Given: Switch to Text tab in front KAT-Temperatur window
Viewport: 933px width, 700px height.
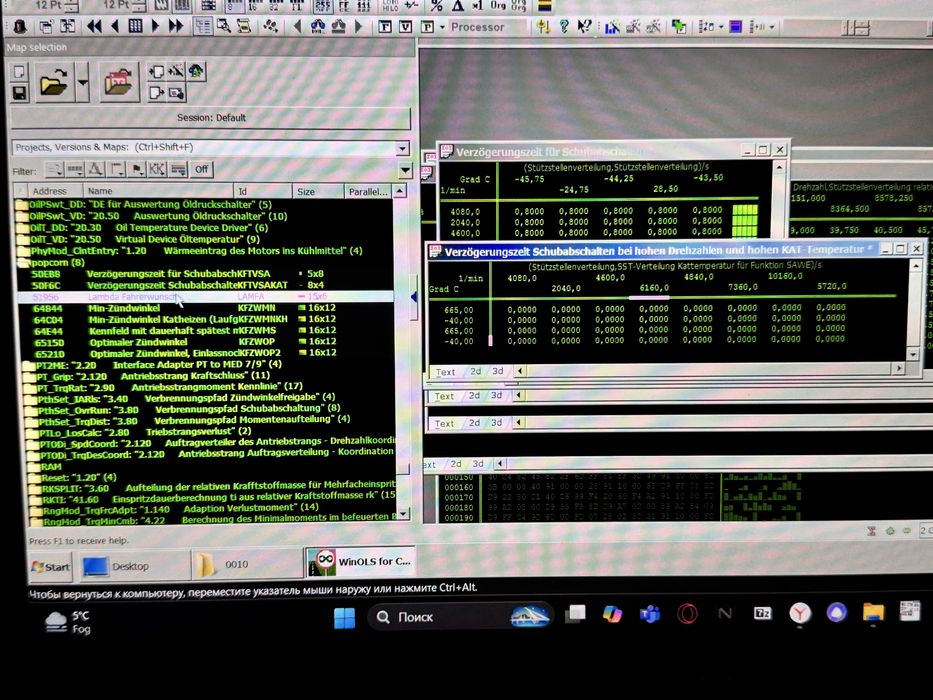Looking at the screenshot, I should coord(445,372).
